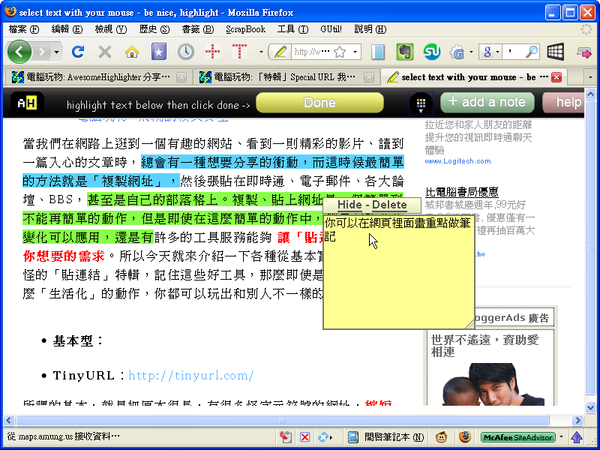Viewport: 600px width, 450px height.
Task: Open the notebook icon in status bar
Action: point(352,437)
